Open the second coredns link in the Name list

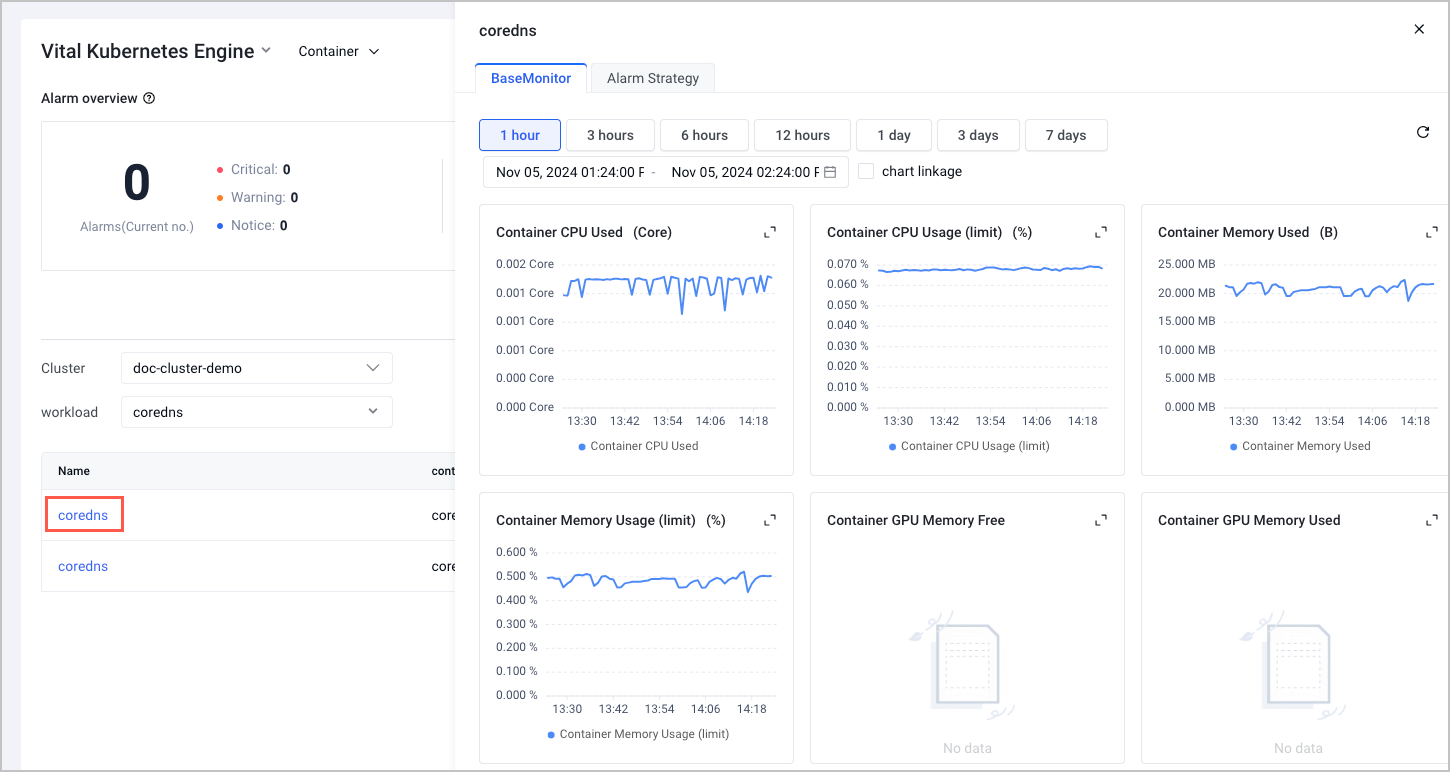pos(83,566)
